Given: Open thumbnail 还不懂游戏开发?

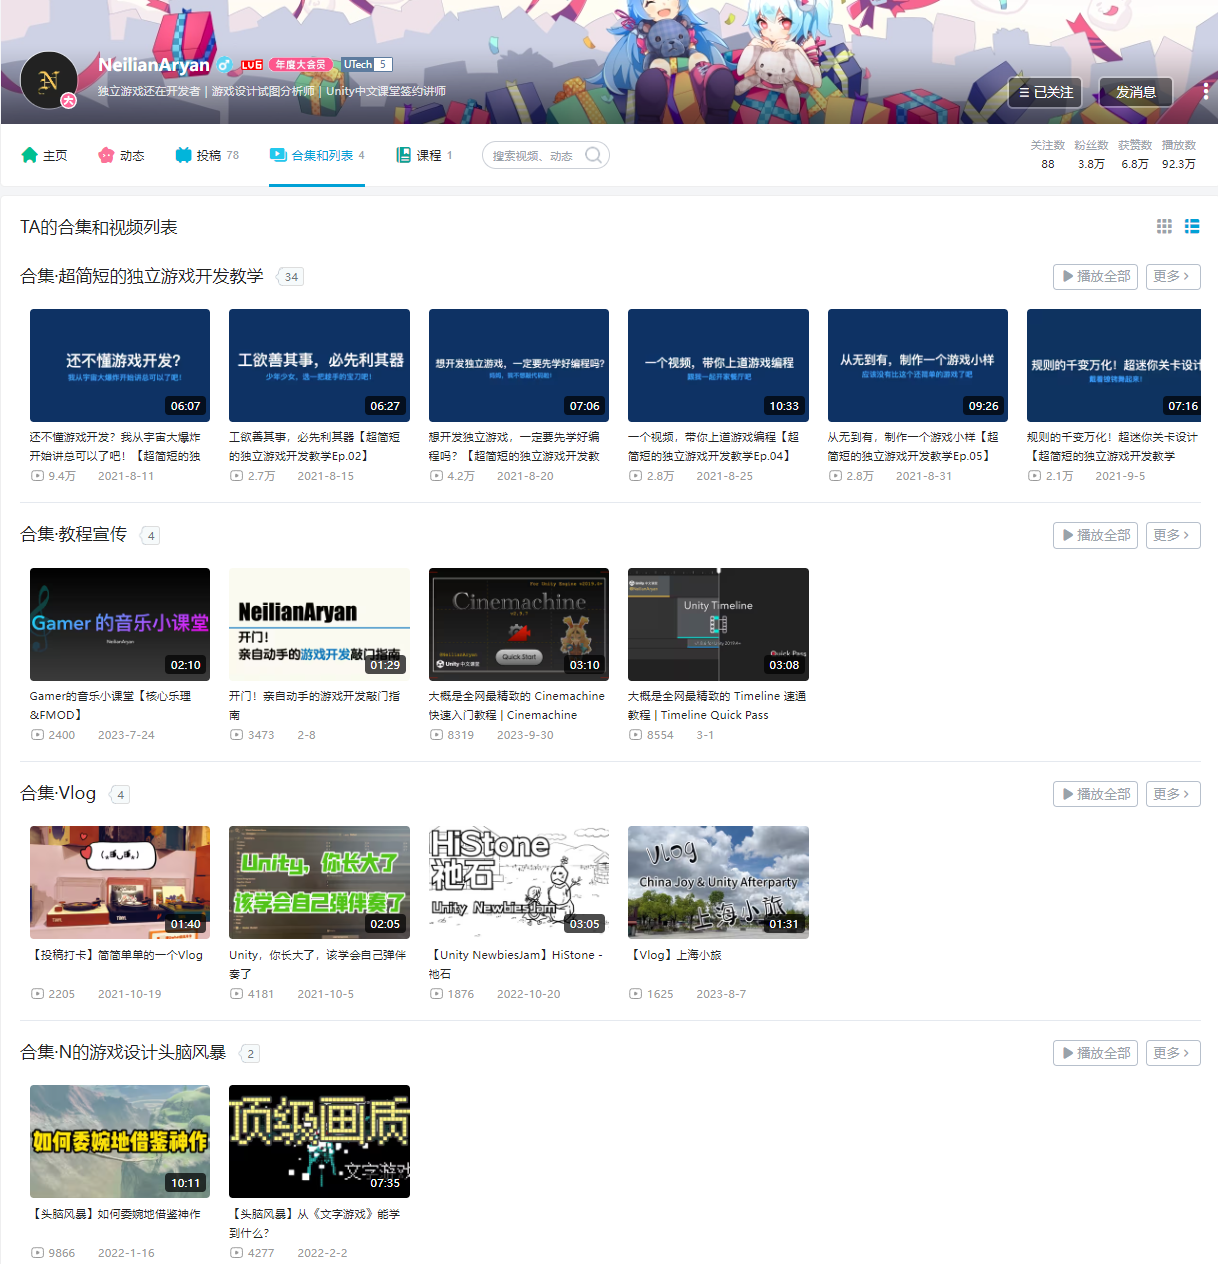Looking at the screenshot, I should pos(120,365).
